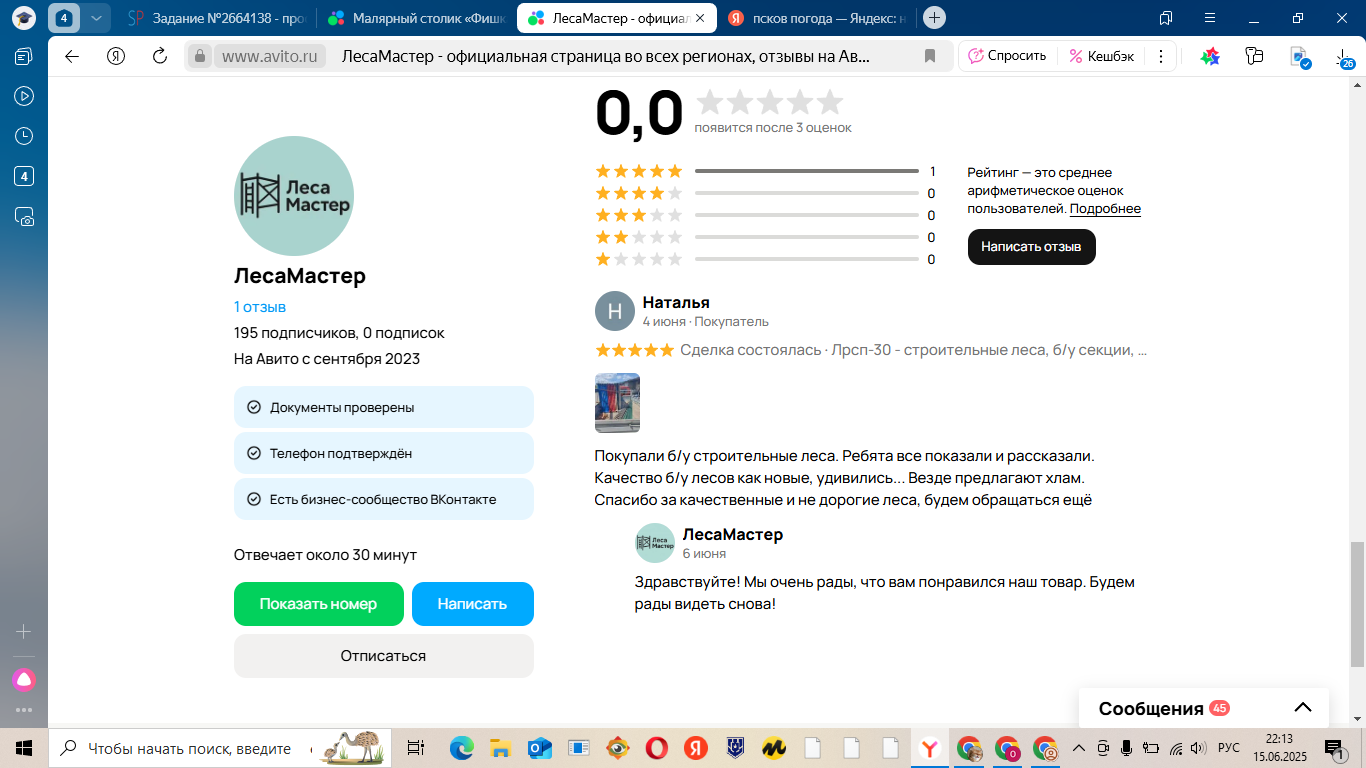Open the tab group counter showing 4
1366x768 pixels.
pyautogui.click(x=65, y=18)
